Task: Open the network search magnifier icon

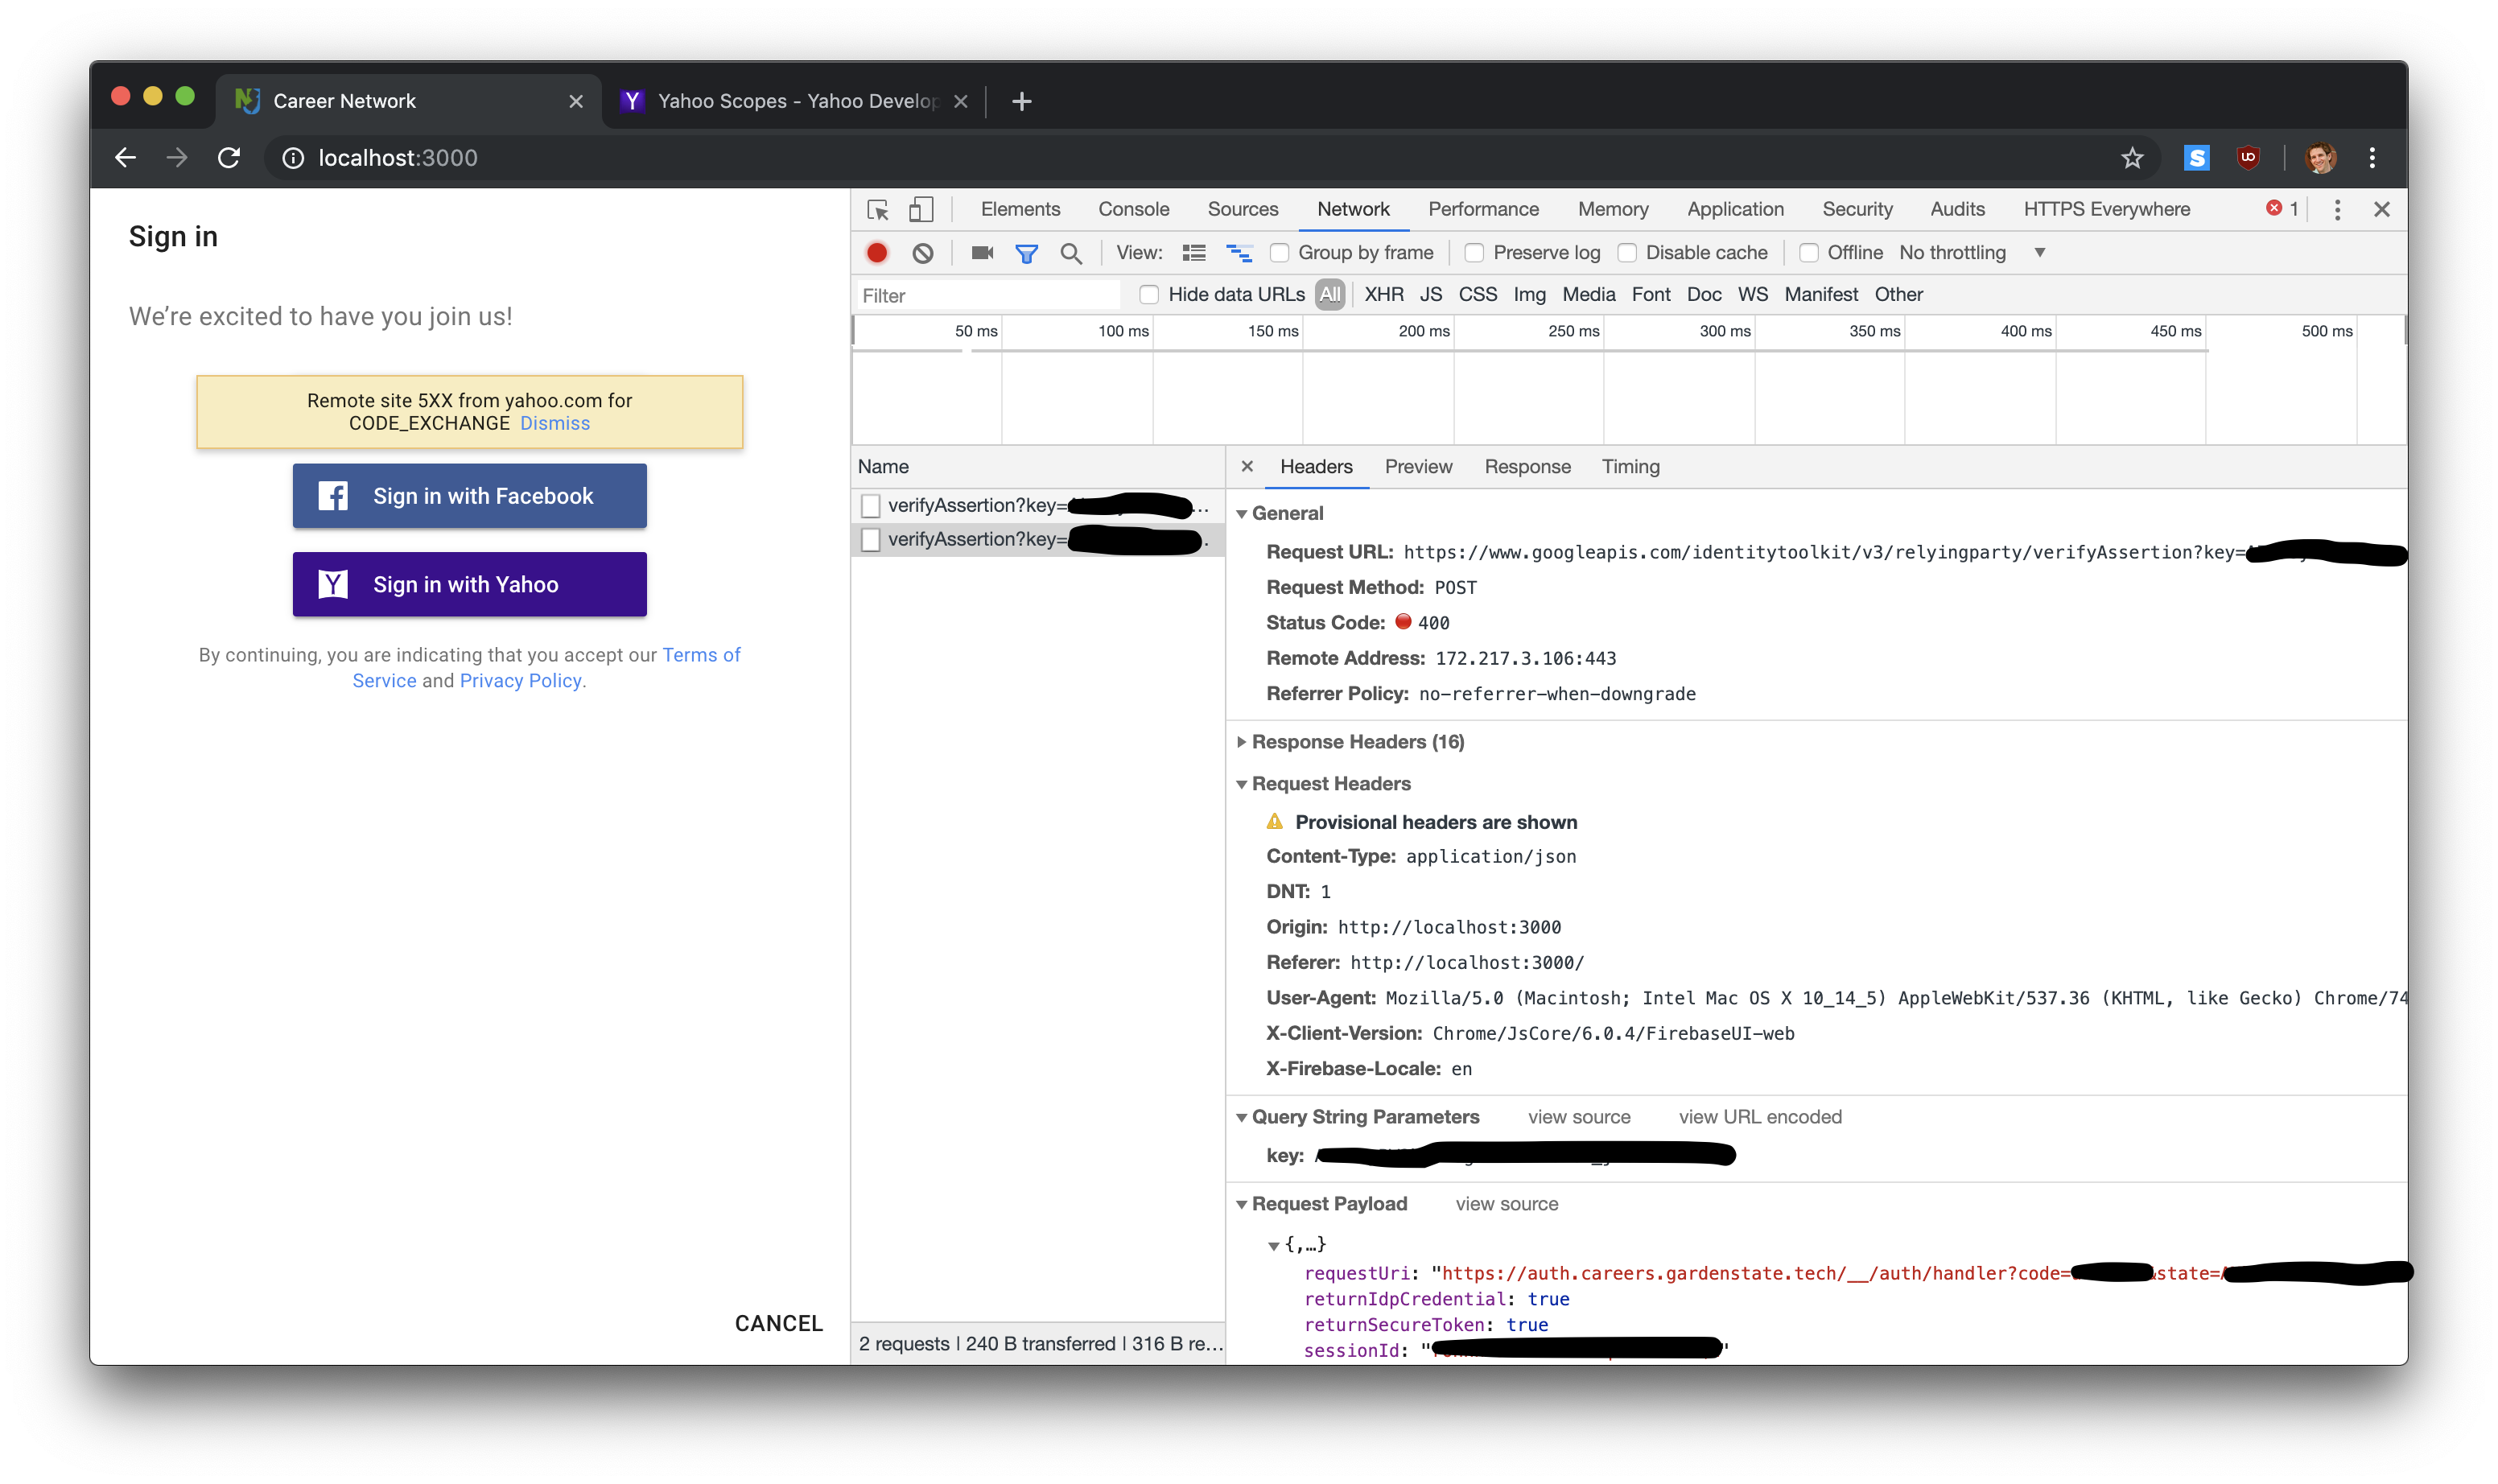Action: [x=1071, y=253]
